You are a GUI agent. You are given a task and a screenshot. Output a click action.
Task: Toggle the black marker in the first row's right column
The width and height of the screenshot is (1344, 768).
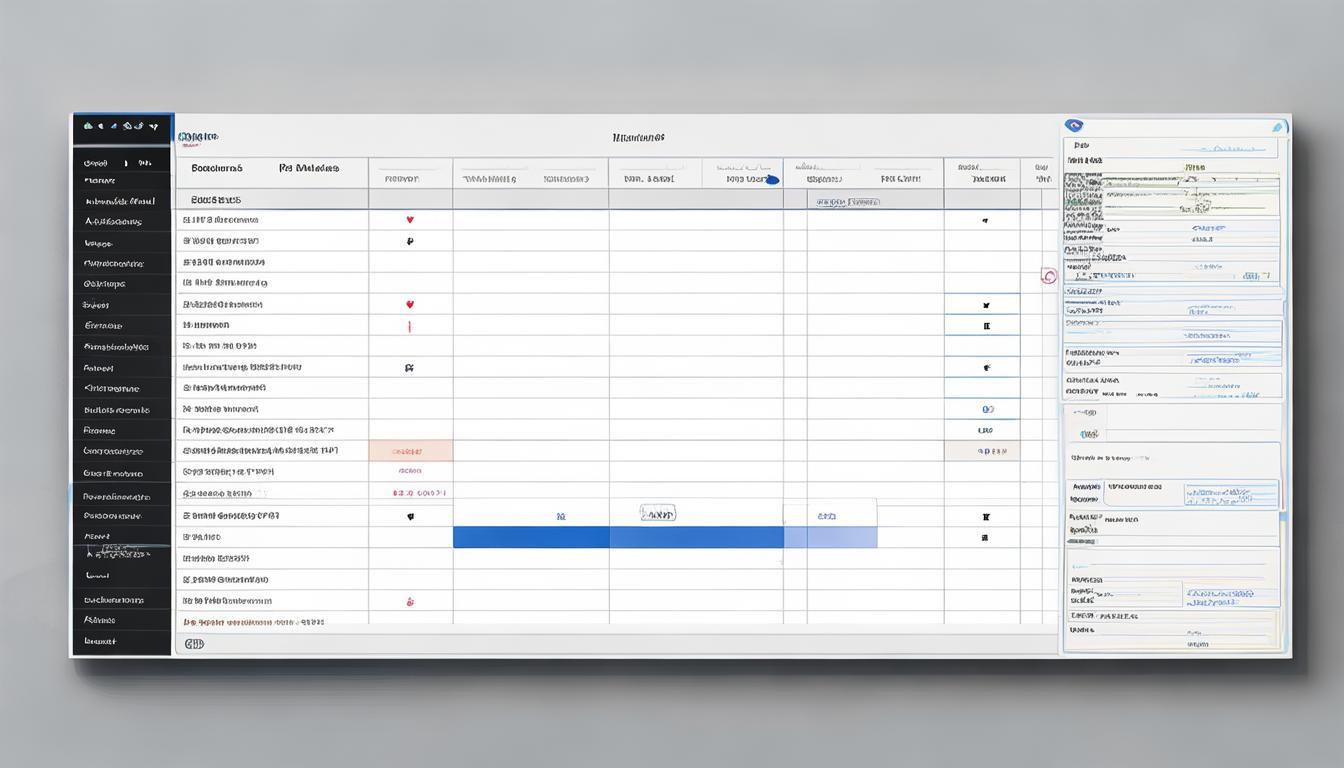click(x=985, y=220)
